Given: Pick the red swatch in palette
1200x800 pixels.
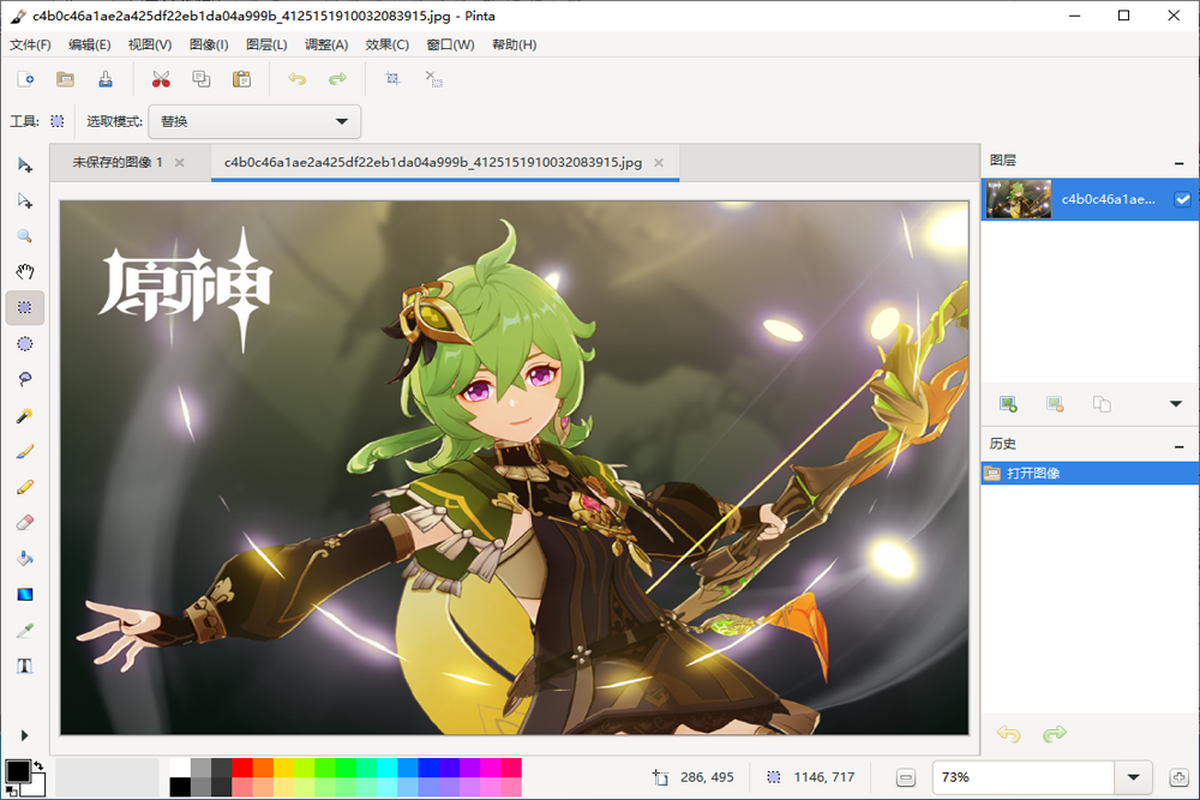Looking at the screenshot, I should [242, 767].
